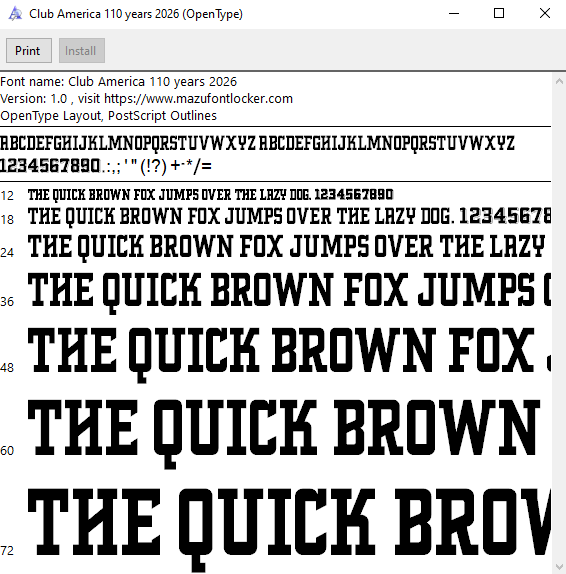566x574 pixels.
Task: Click the size label 36
Action: pos(7,302)
